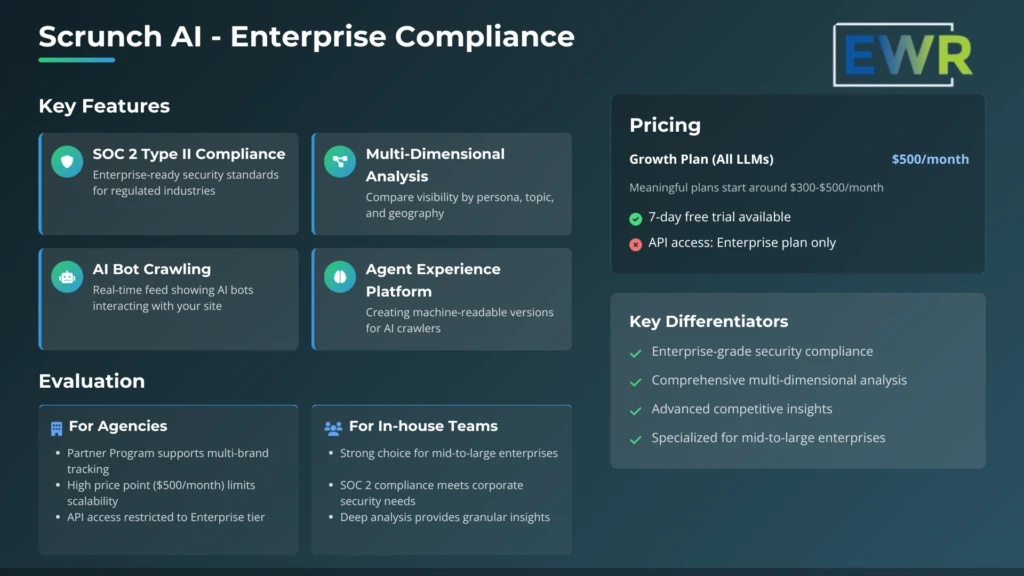Click the green check beside 7-day free trial
The width and height of the screenshot is (1024, 576).
[636, 218]
